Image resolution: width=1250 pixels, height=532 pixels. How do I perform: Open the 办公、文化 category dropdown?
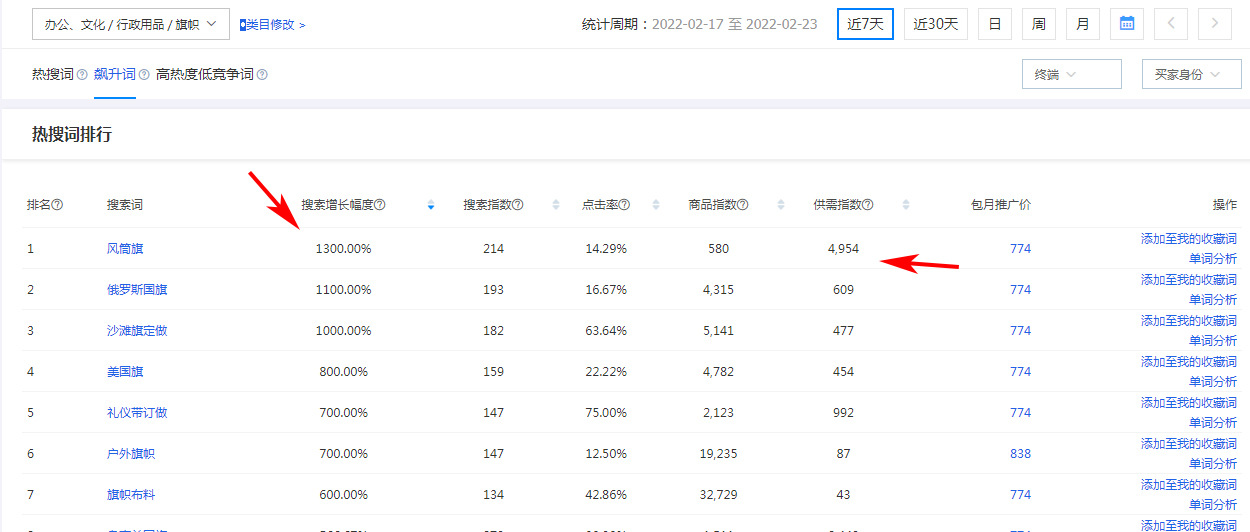131,24
